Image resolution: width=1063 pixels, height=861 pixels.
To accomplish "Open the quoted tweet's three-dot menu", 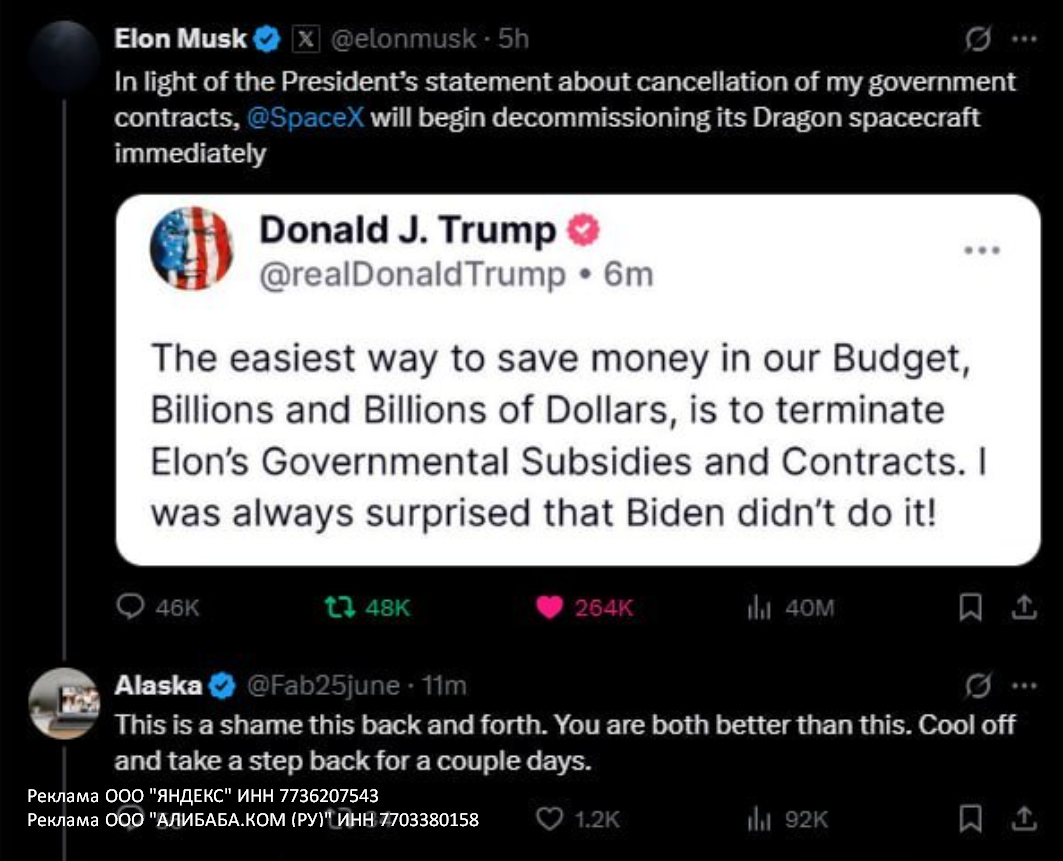I will tap(981, 250).
